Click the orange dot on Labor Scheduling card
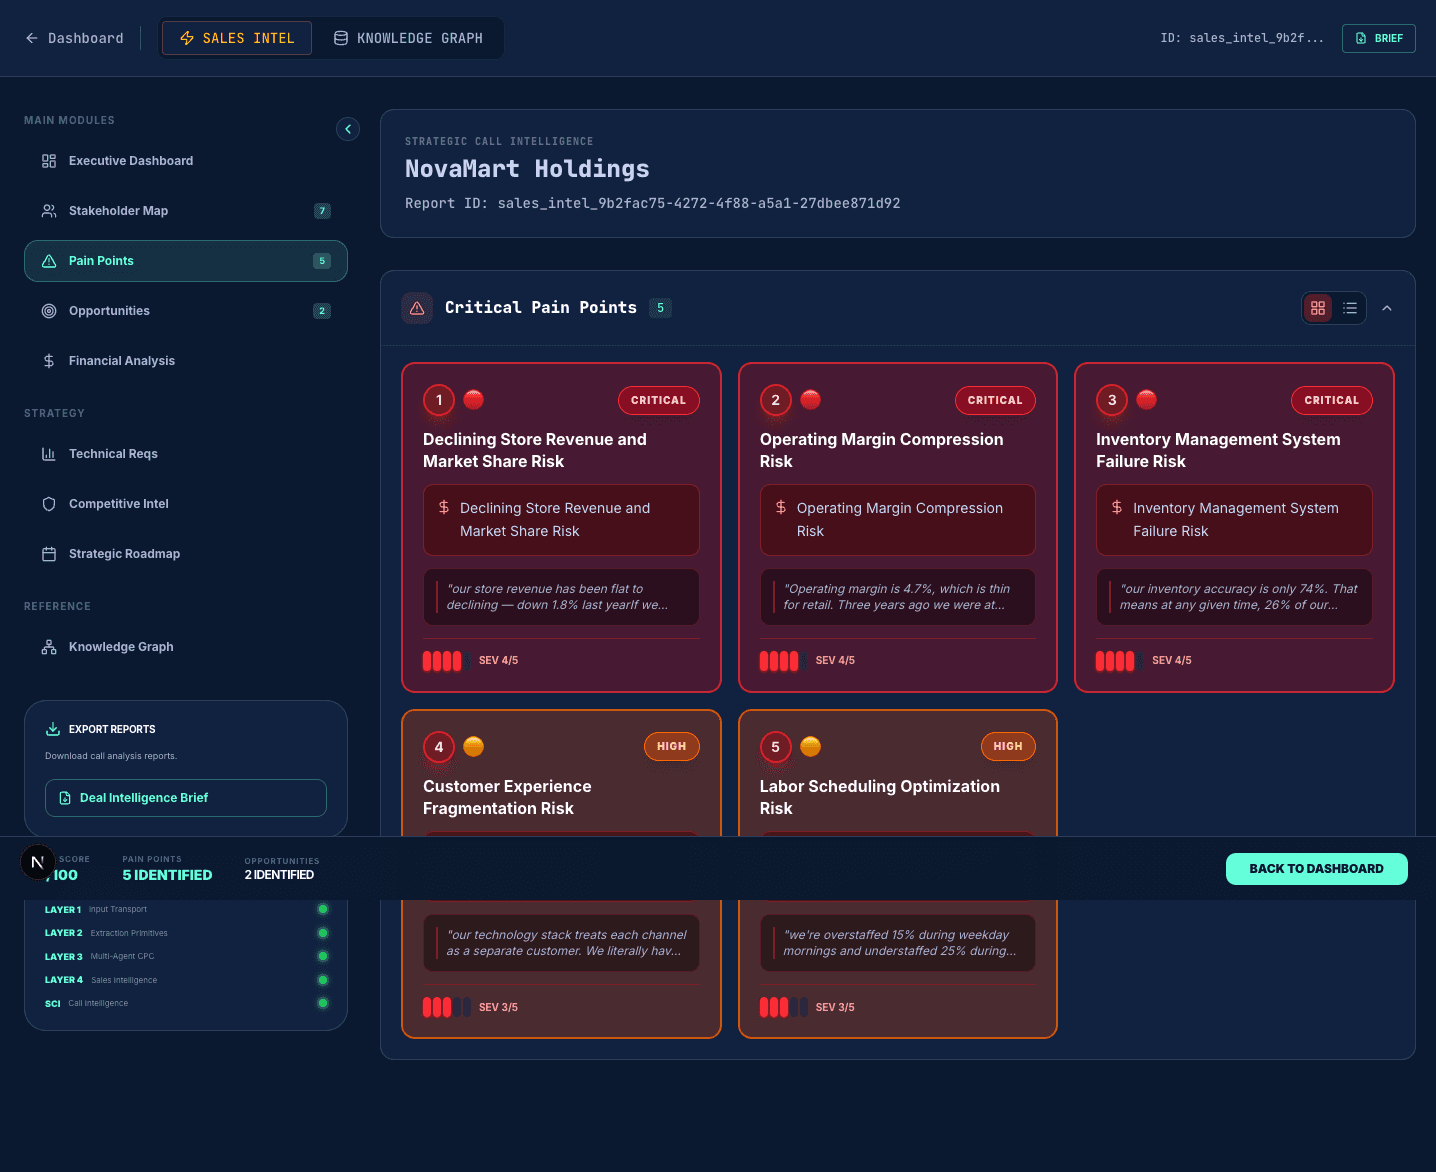This screenshot has height=1172, width=1436. coord(811,746)
